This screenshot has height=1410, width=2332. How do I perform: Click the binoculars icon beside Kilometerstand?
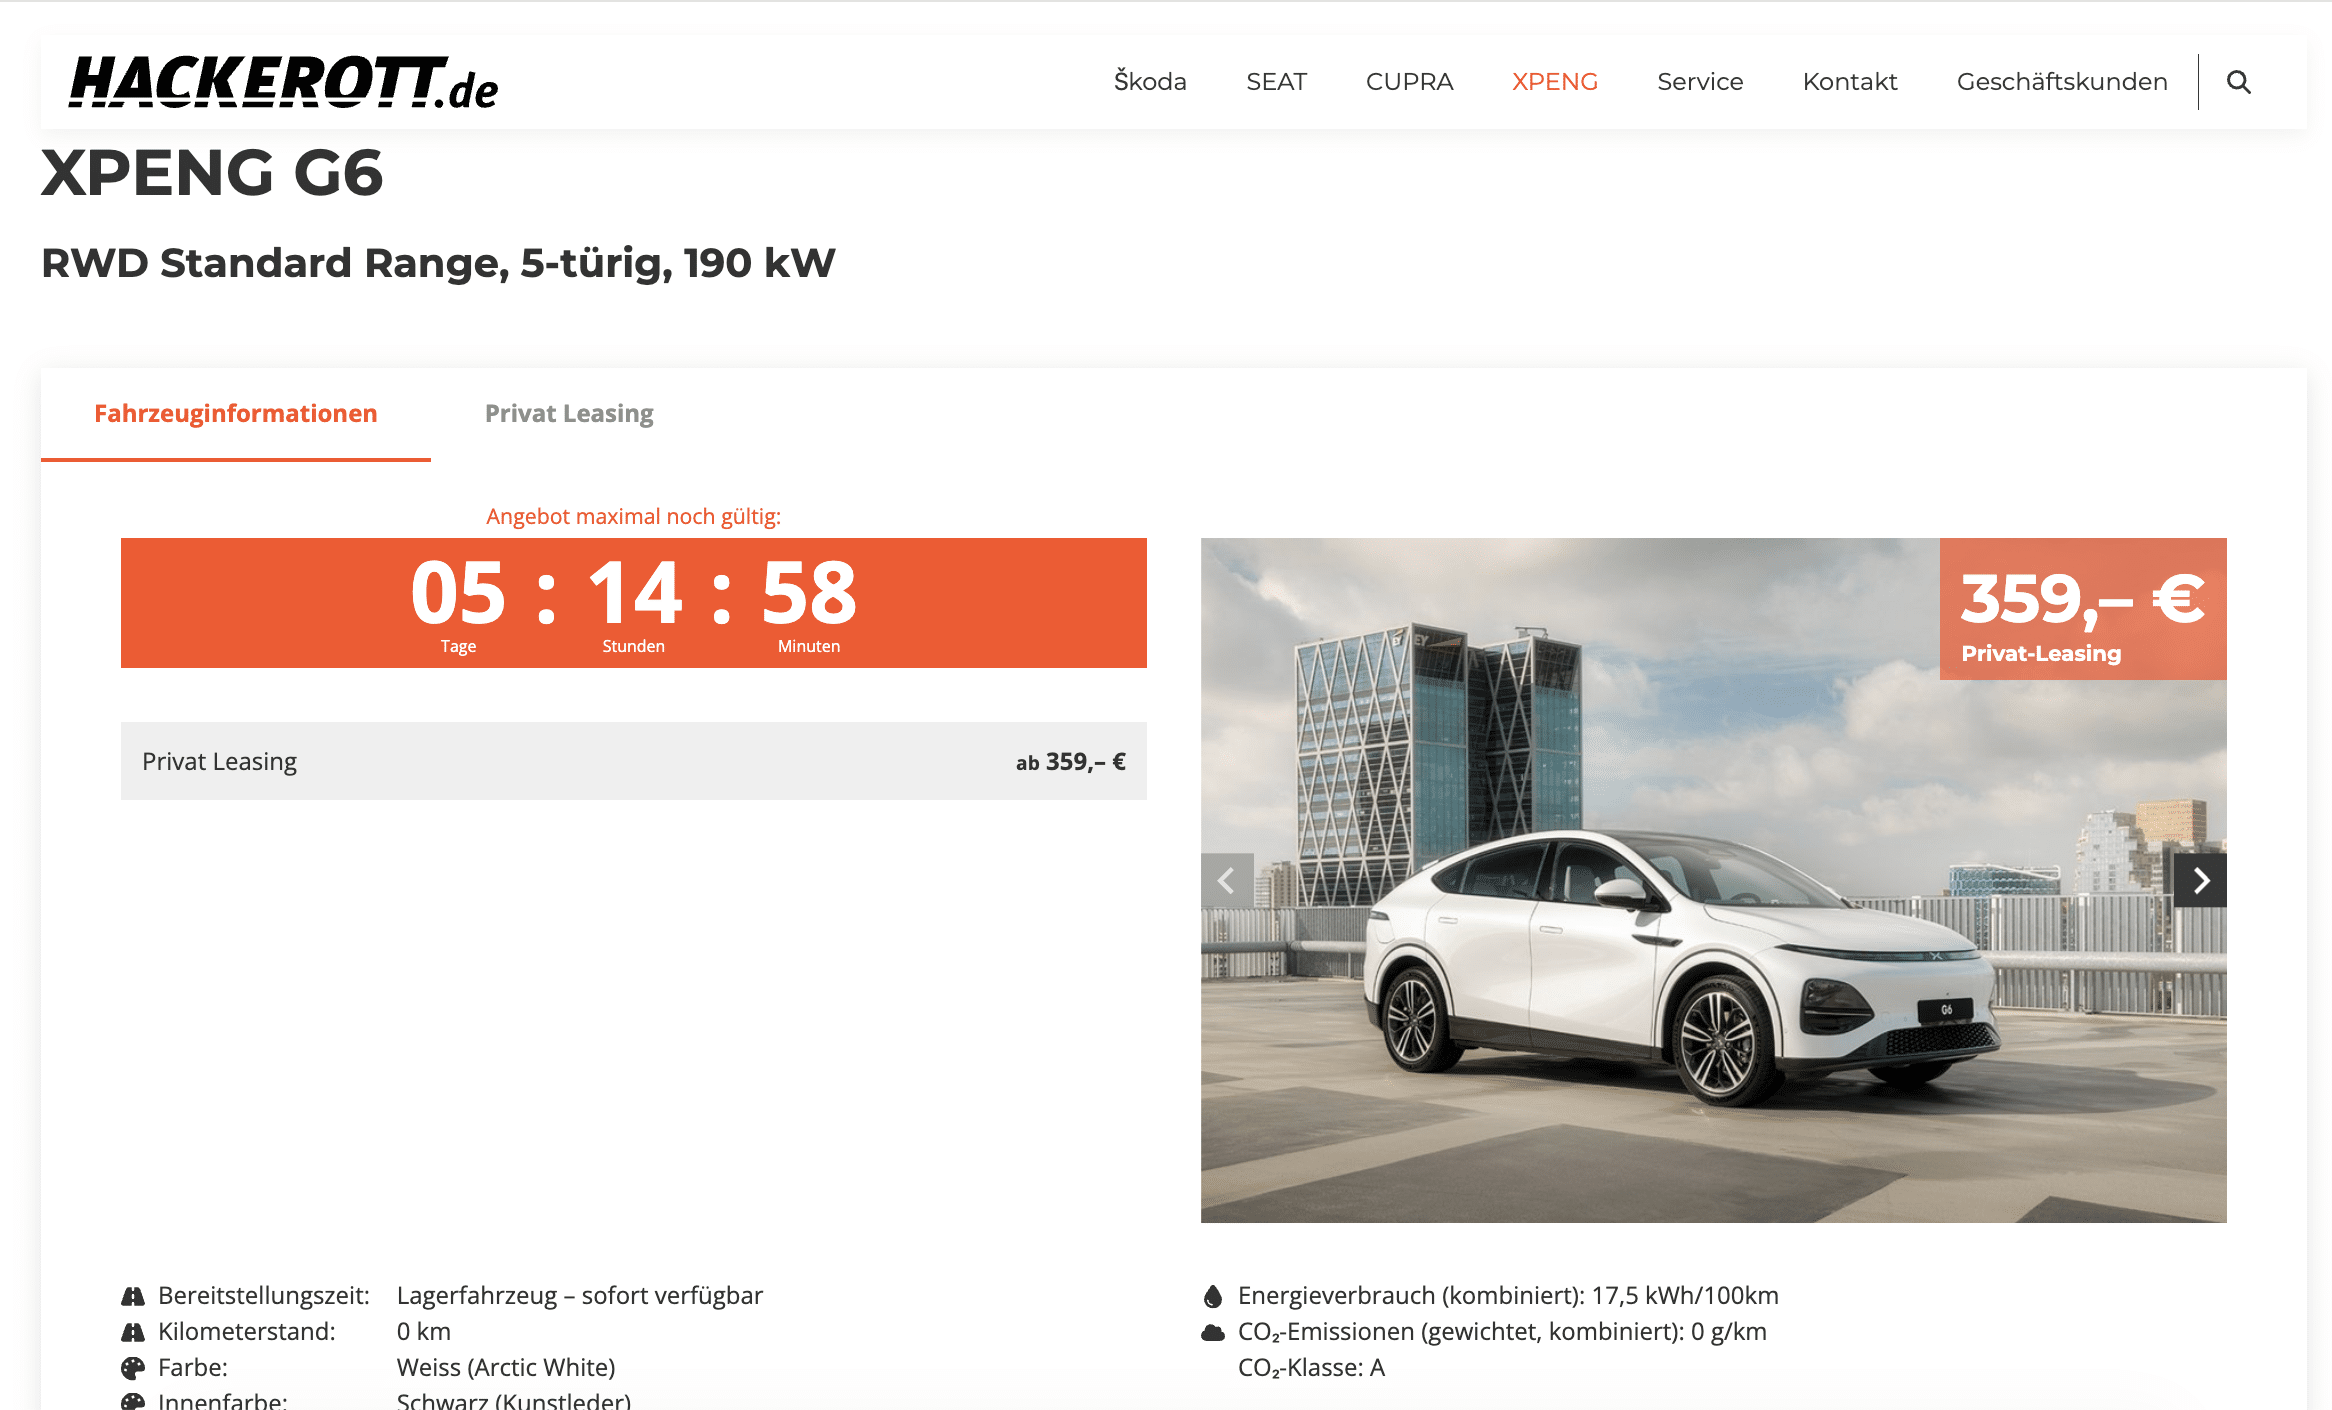click(x=133, y=1332)
